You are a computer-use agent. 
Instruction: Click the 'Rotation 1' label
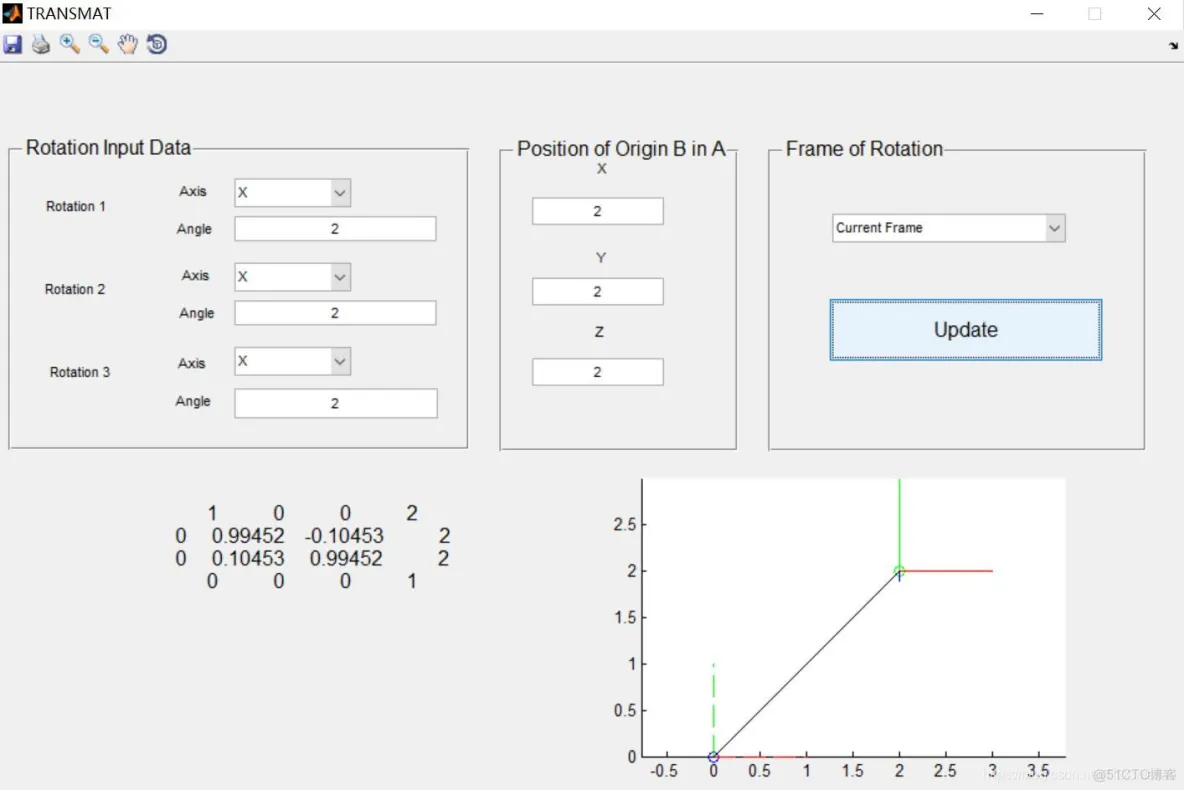tap(76, 206)
